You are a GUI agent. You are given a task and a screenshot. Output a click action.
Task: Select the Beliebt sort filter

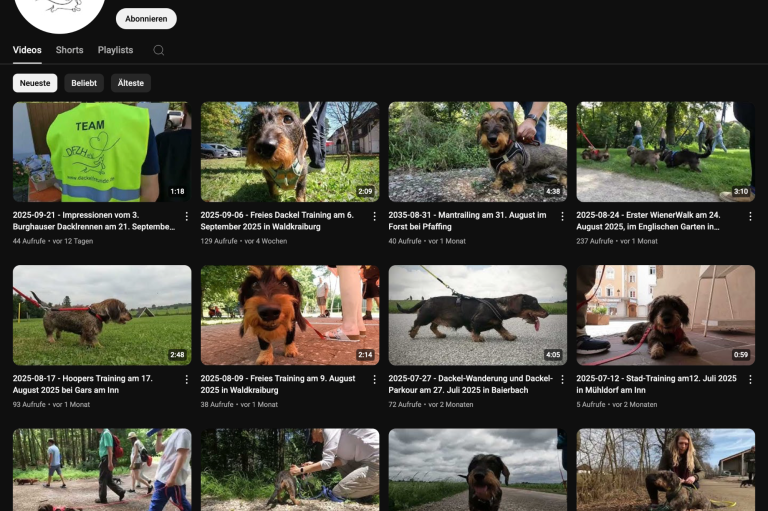click(x=84, y=83)
